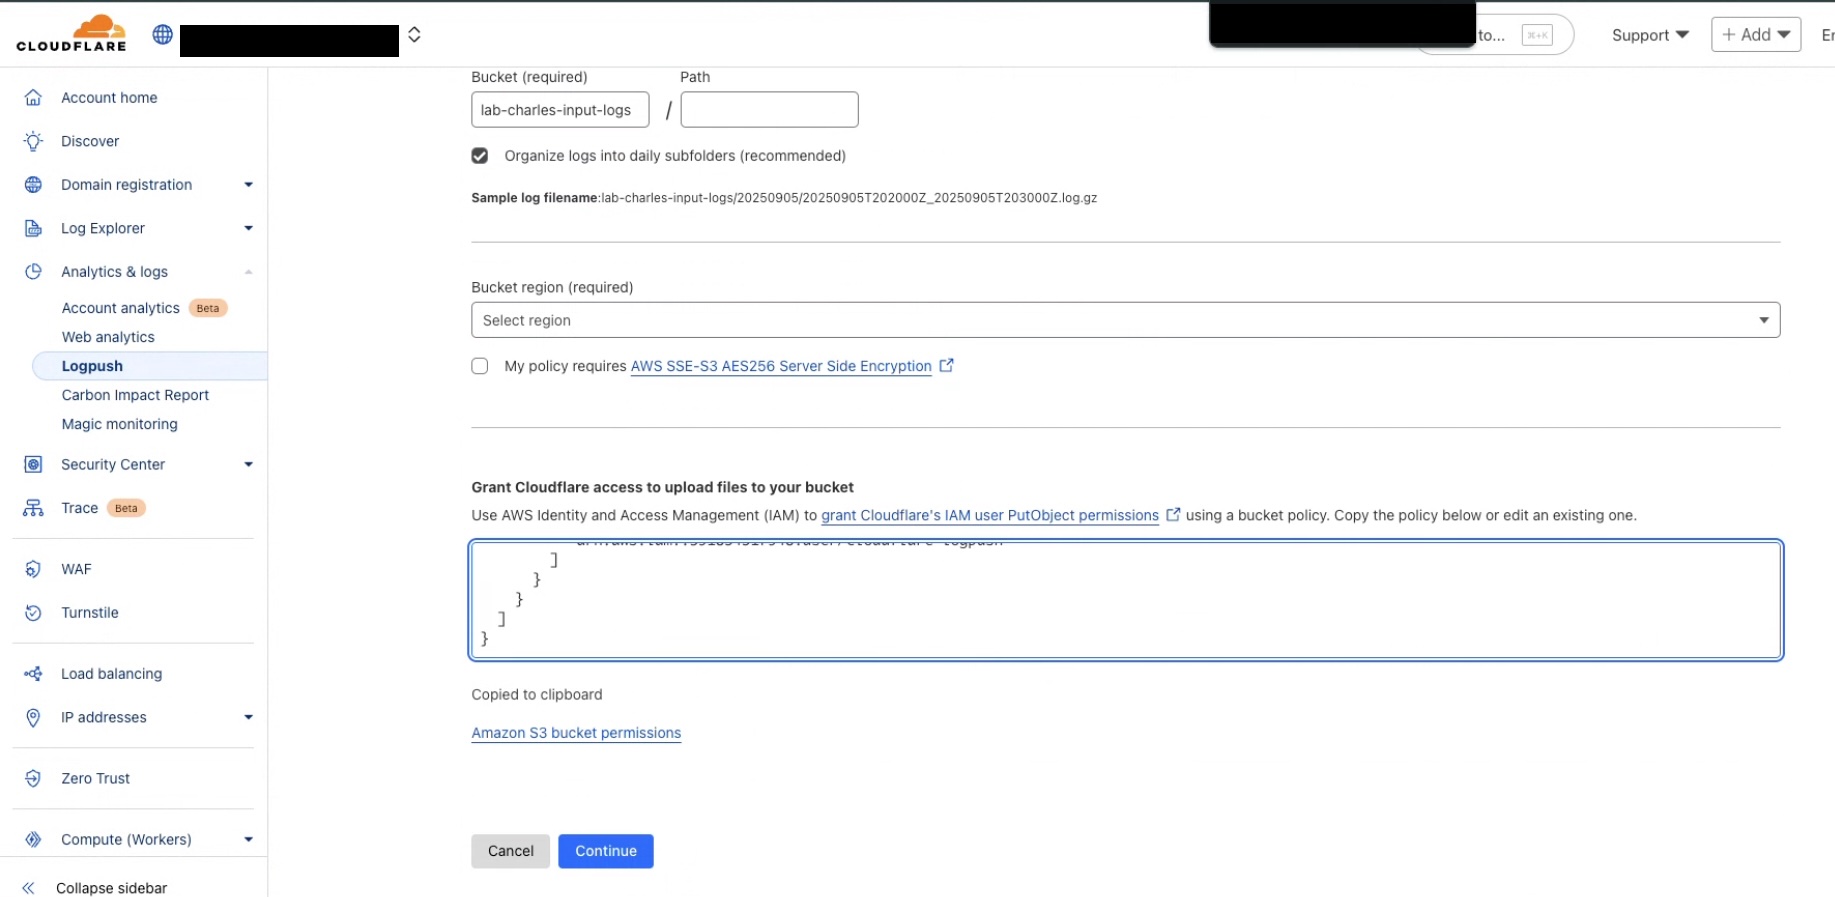Click the Cloudflare logo
This screenshot has width=1835, height=897.
click(x=72, y=33)
